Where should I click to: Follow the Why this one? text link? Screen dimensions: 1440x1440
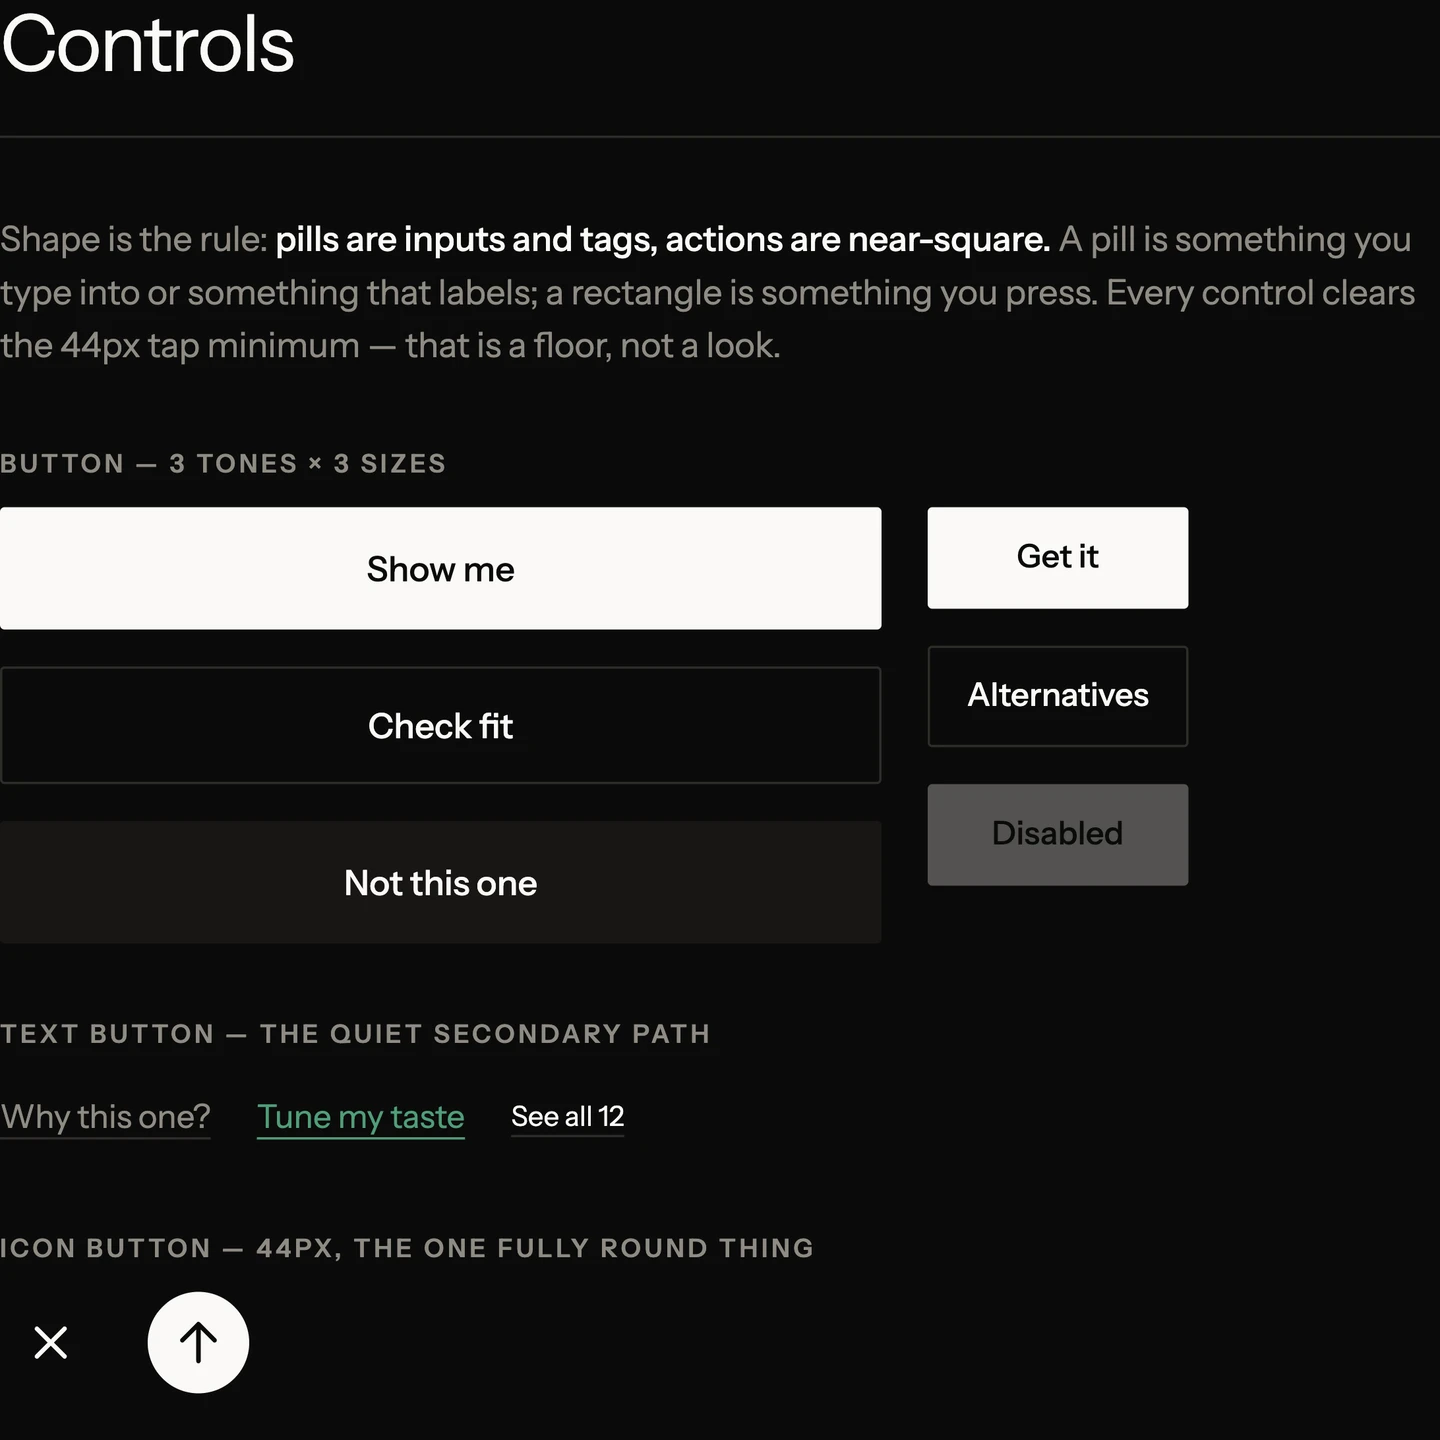105,1116
